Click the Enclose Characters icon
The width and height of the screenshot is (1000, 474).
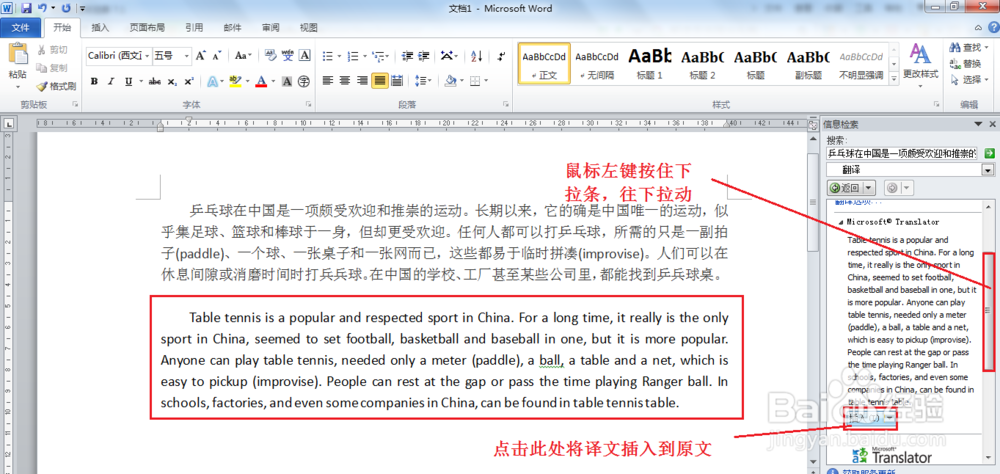click(304, 81)
